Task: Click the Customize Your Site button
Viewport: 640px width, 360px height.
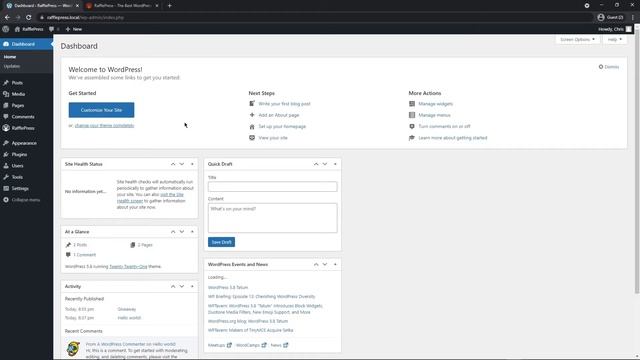Action: 101,110
